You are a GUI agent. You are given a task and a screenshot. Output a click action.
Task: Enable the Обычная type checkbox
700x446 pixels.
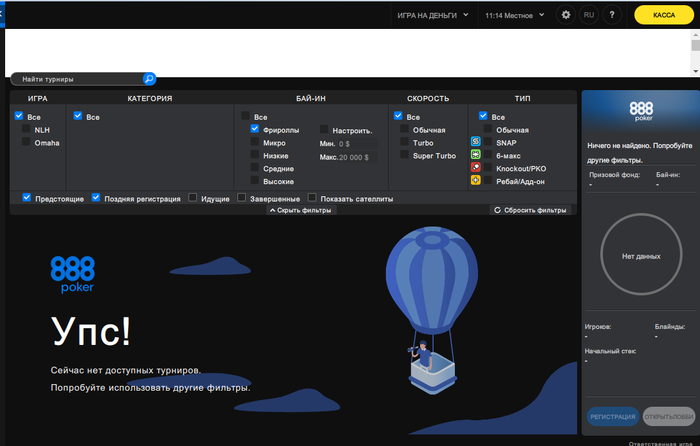[x=488, y=129]
